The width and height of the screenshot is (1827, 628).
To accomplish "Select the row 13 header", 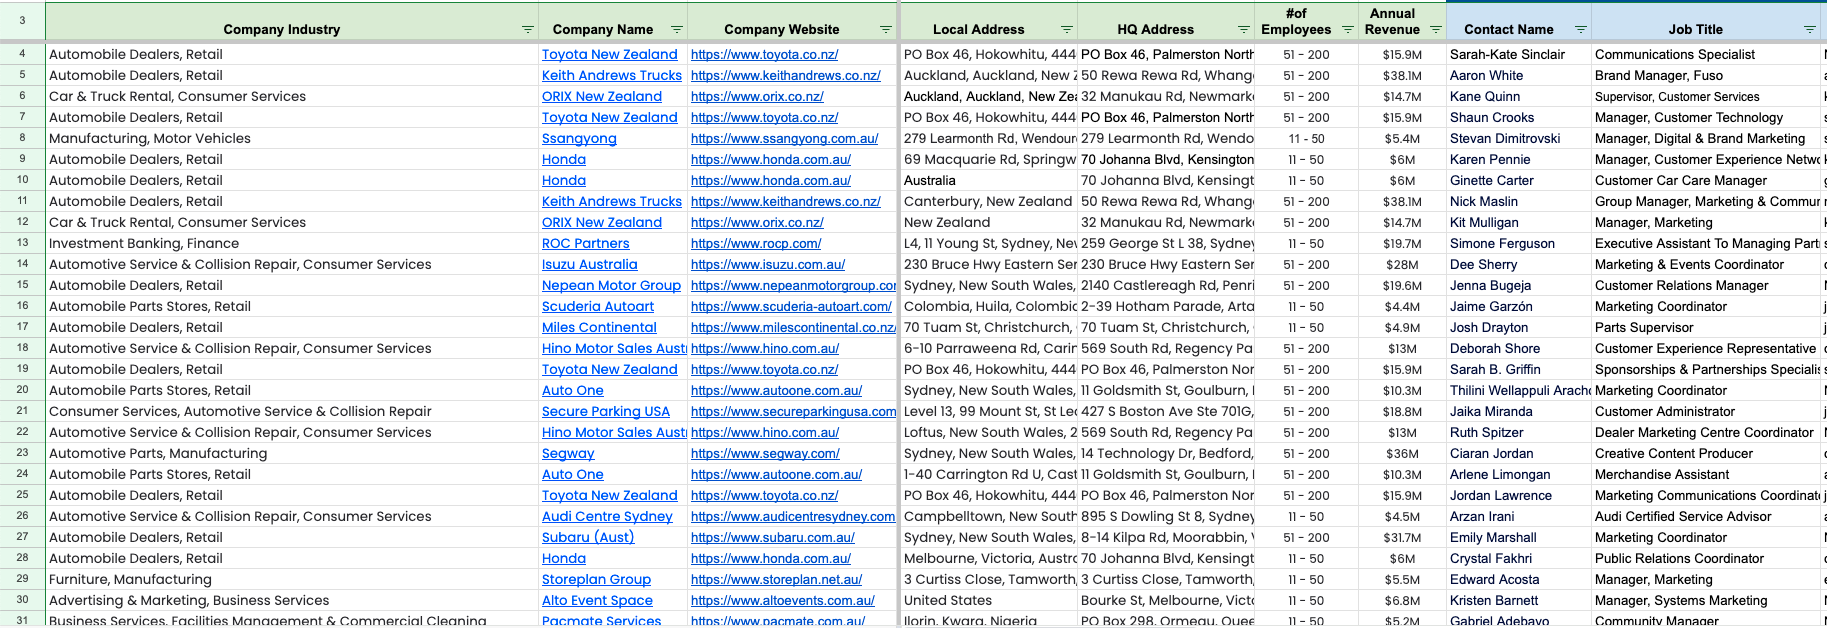I will [22, 243].
